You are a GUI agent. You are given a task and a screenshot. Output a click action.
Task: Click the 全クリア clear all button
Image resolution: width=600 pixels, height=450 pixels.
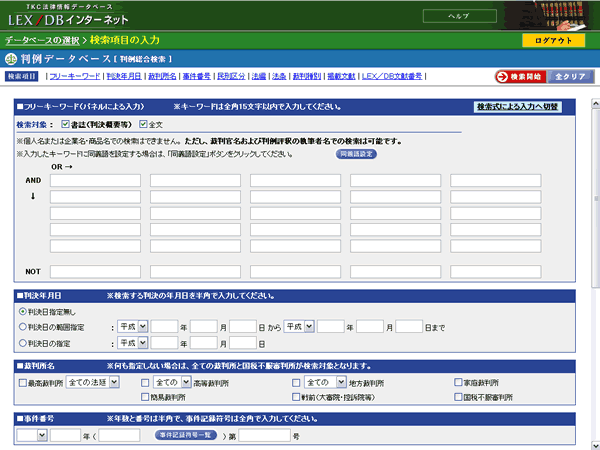pyautogui.click(x=570, y=77)
